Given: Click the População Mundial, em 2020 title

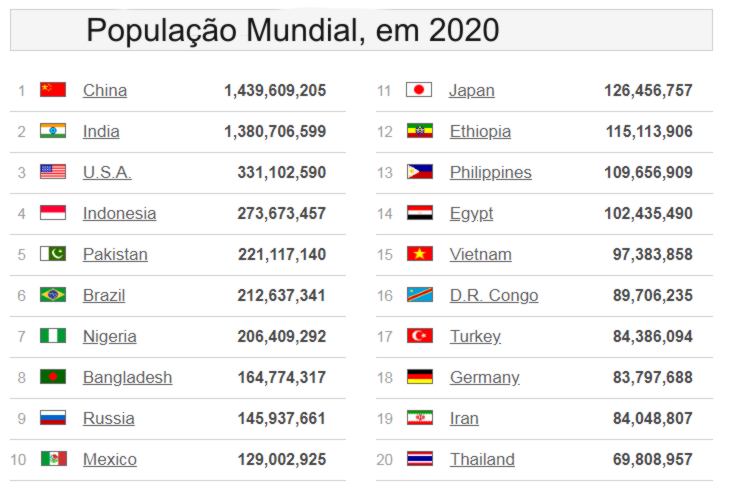Looking at the screenshot, I should [292, 30].
